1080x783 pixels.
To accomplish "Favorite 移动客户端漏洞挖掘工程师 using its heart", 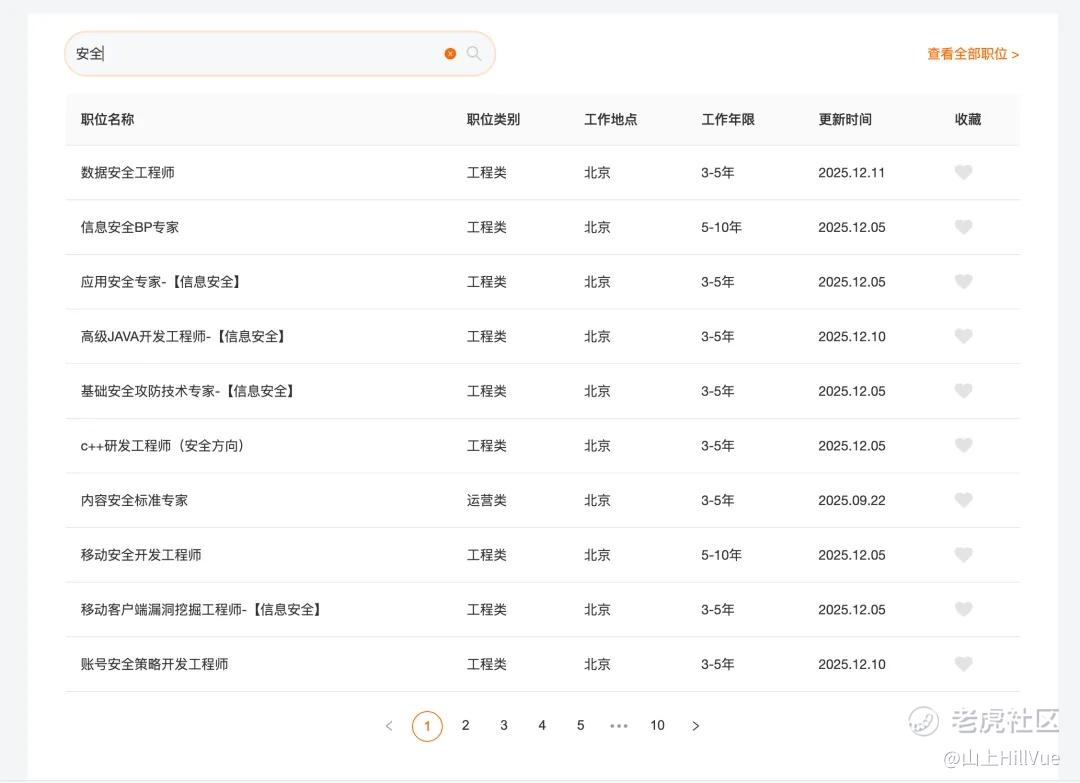I will [x=964, y=609].
